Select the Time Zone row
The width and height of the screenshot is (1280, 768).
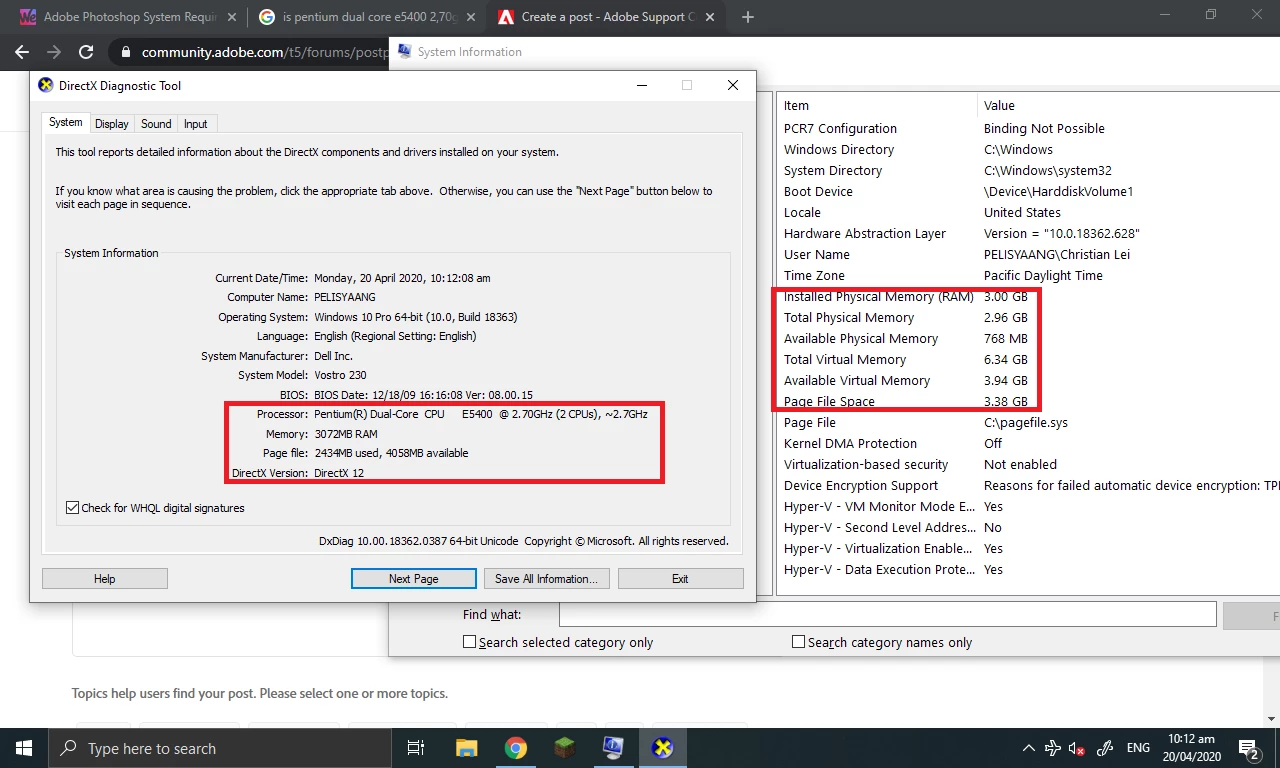[1029, 275]
